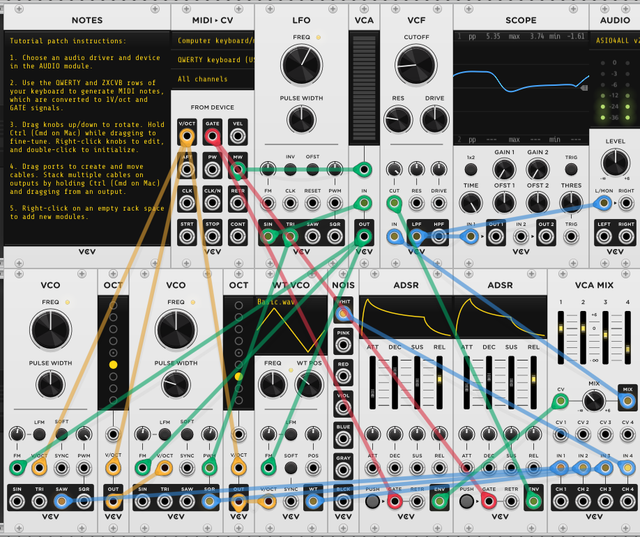The width and height of the screenshot is (640, 537).
Task: Click the CH 1 output port on VCA MIX
Action: click(x=560, y=501)
